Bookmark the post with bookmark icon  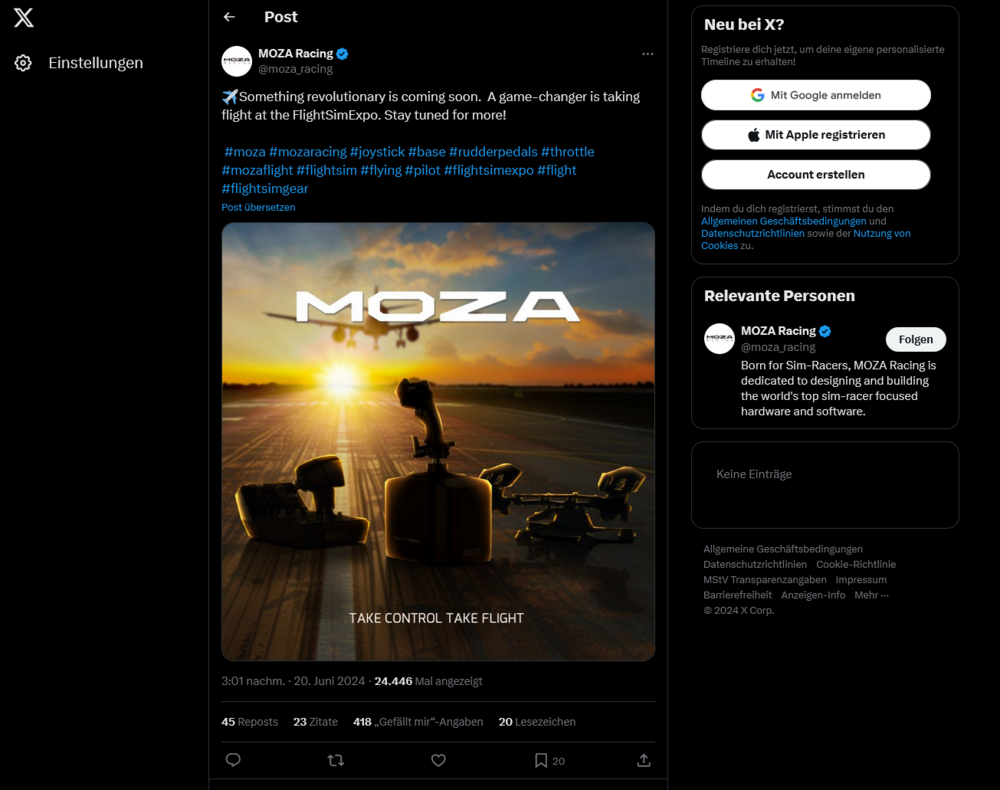point(541,760)
